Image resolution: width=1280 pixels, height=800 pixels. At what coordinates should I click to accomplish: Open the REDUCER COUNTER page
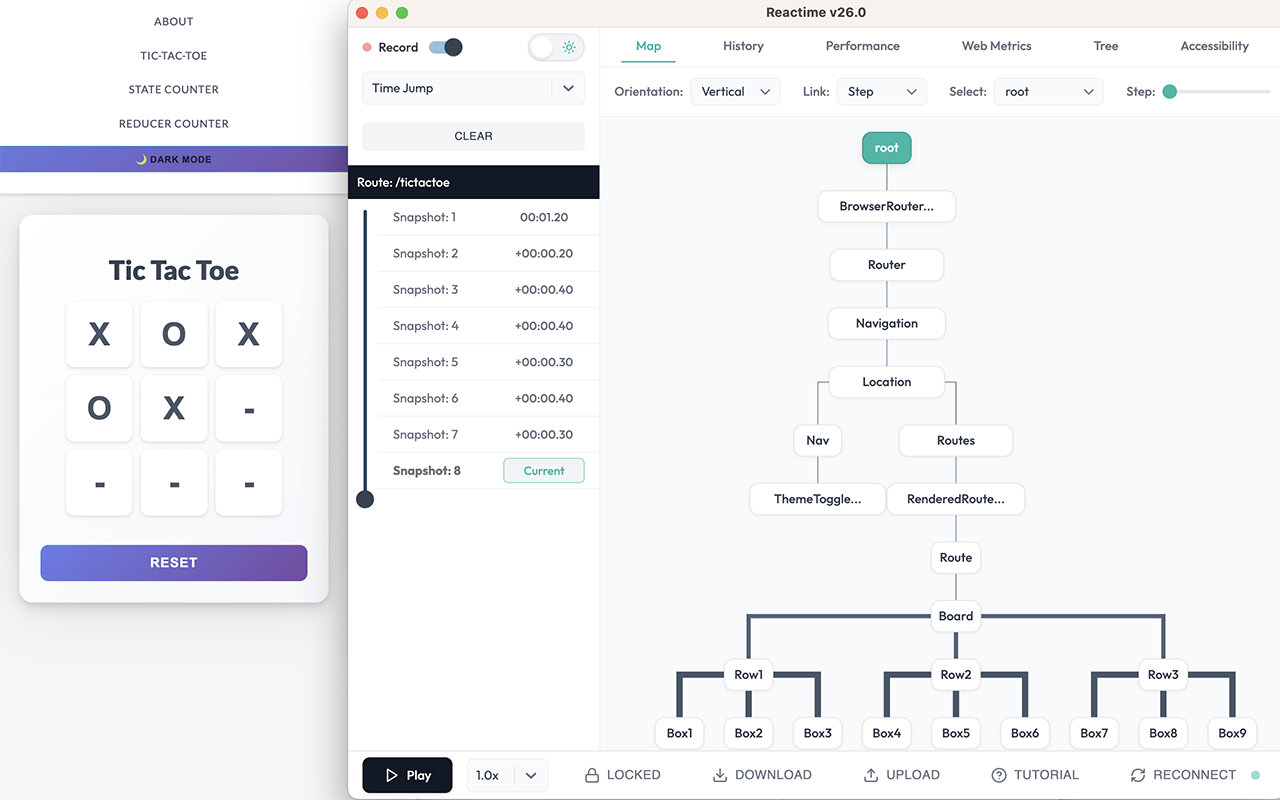pos(174,124)
